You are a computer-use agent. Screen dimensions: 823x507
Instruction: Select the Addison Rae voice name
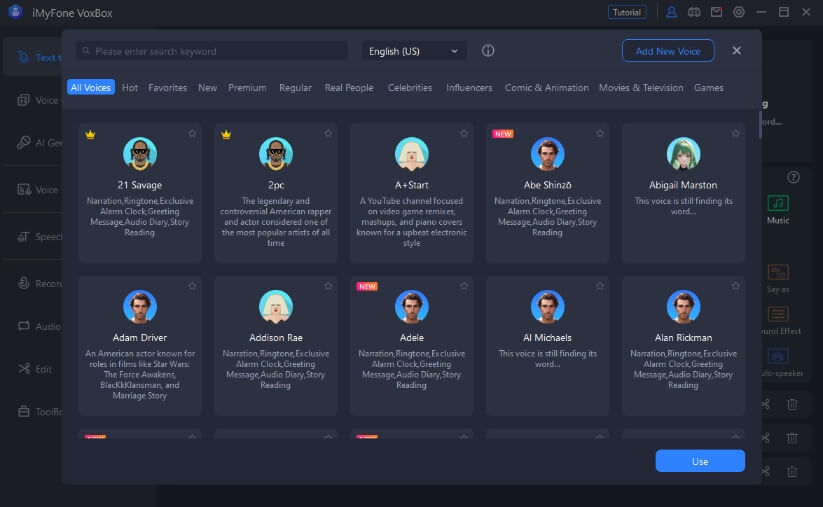276,337
